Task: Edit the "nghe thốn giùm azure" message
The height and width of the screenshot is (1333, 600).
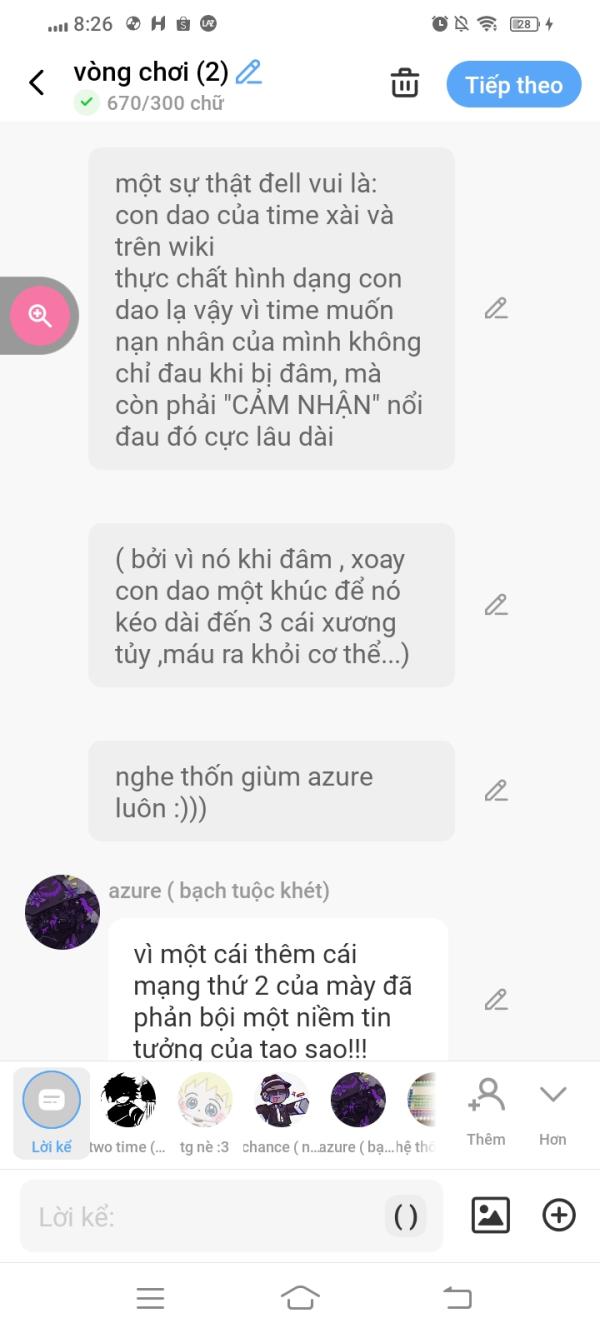Action: (496, 791)
